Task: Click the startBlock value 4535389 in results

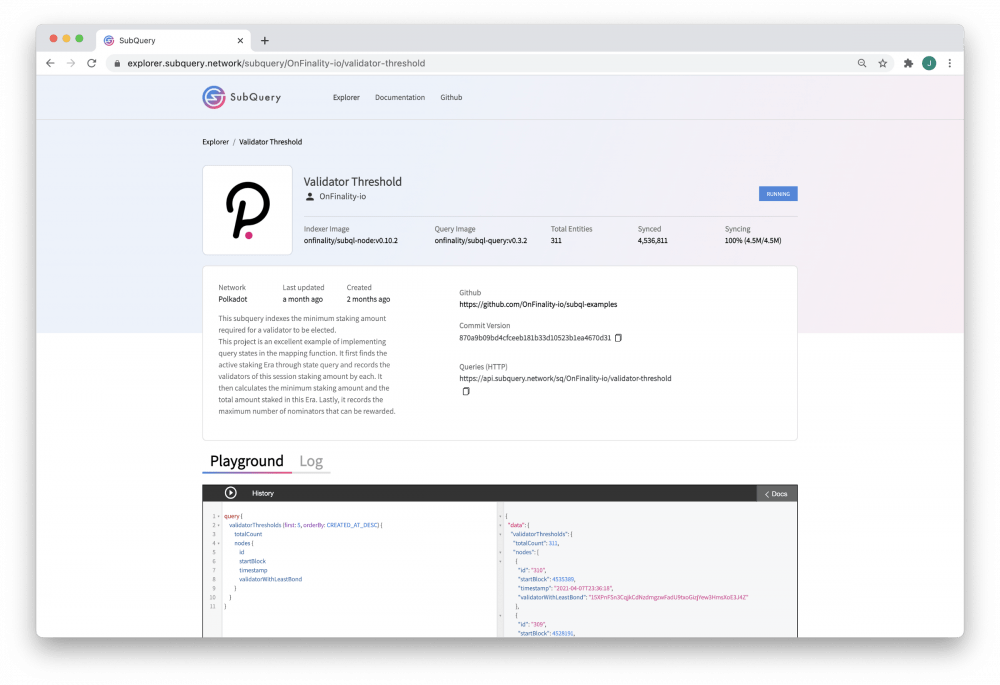Action: [x=563, y=579]
